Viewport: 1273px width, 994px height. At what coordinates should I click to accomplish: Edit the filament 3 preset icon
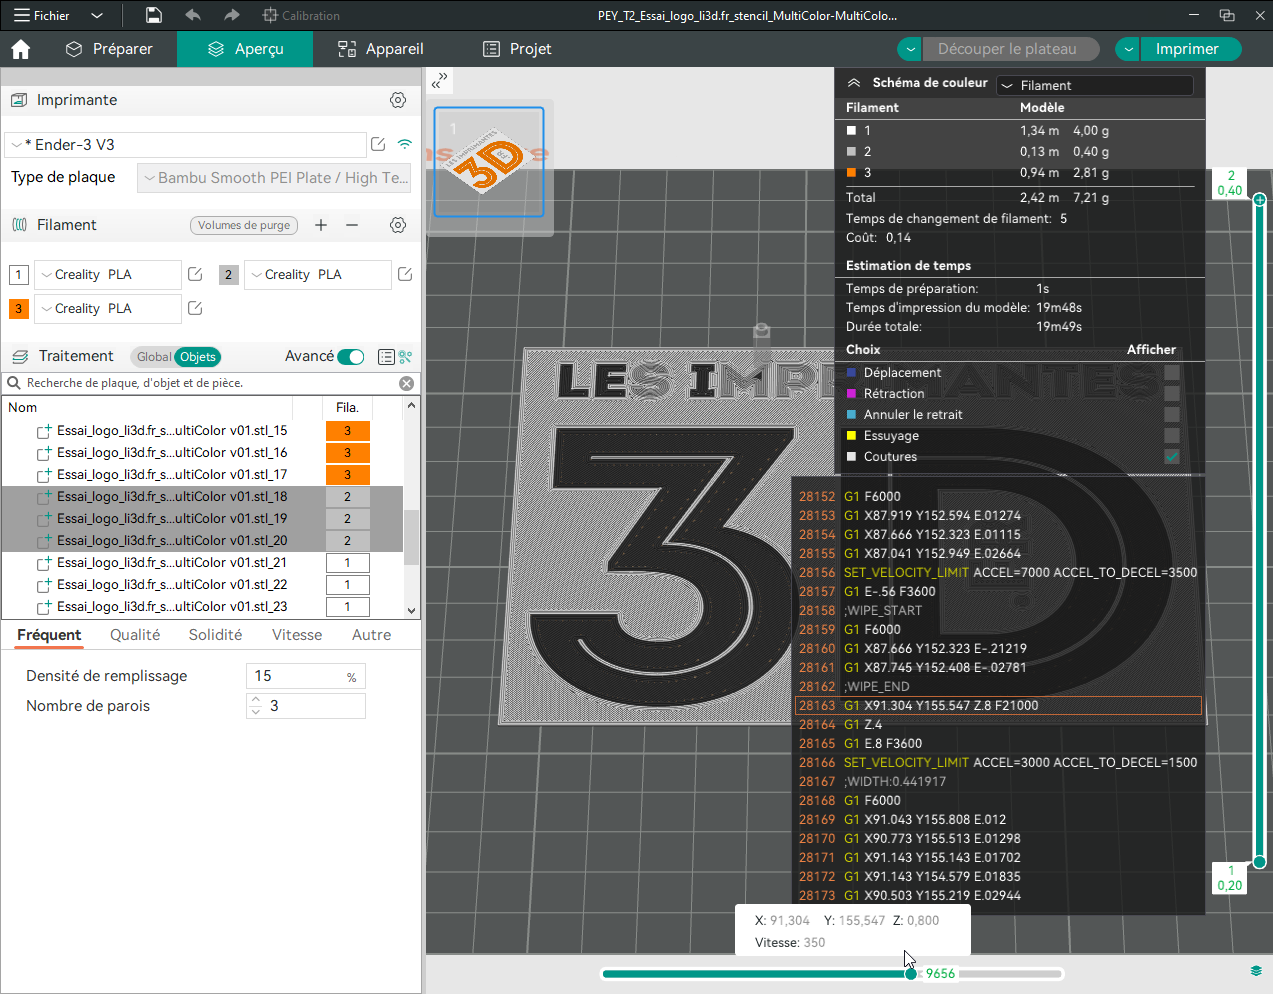tap(196, 308)
